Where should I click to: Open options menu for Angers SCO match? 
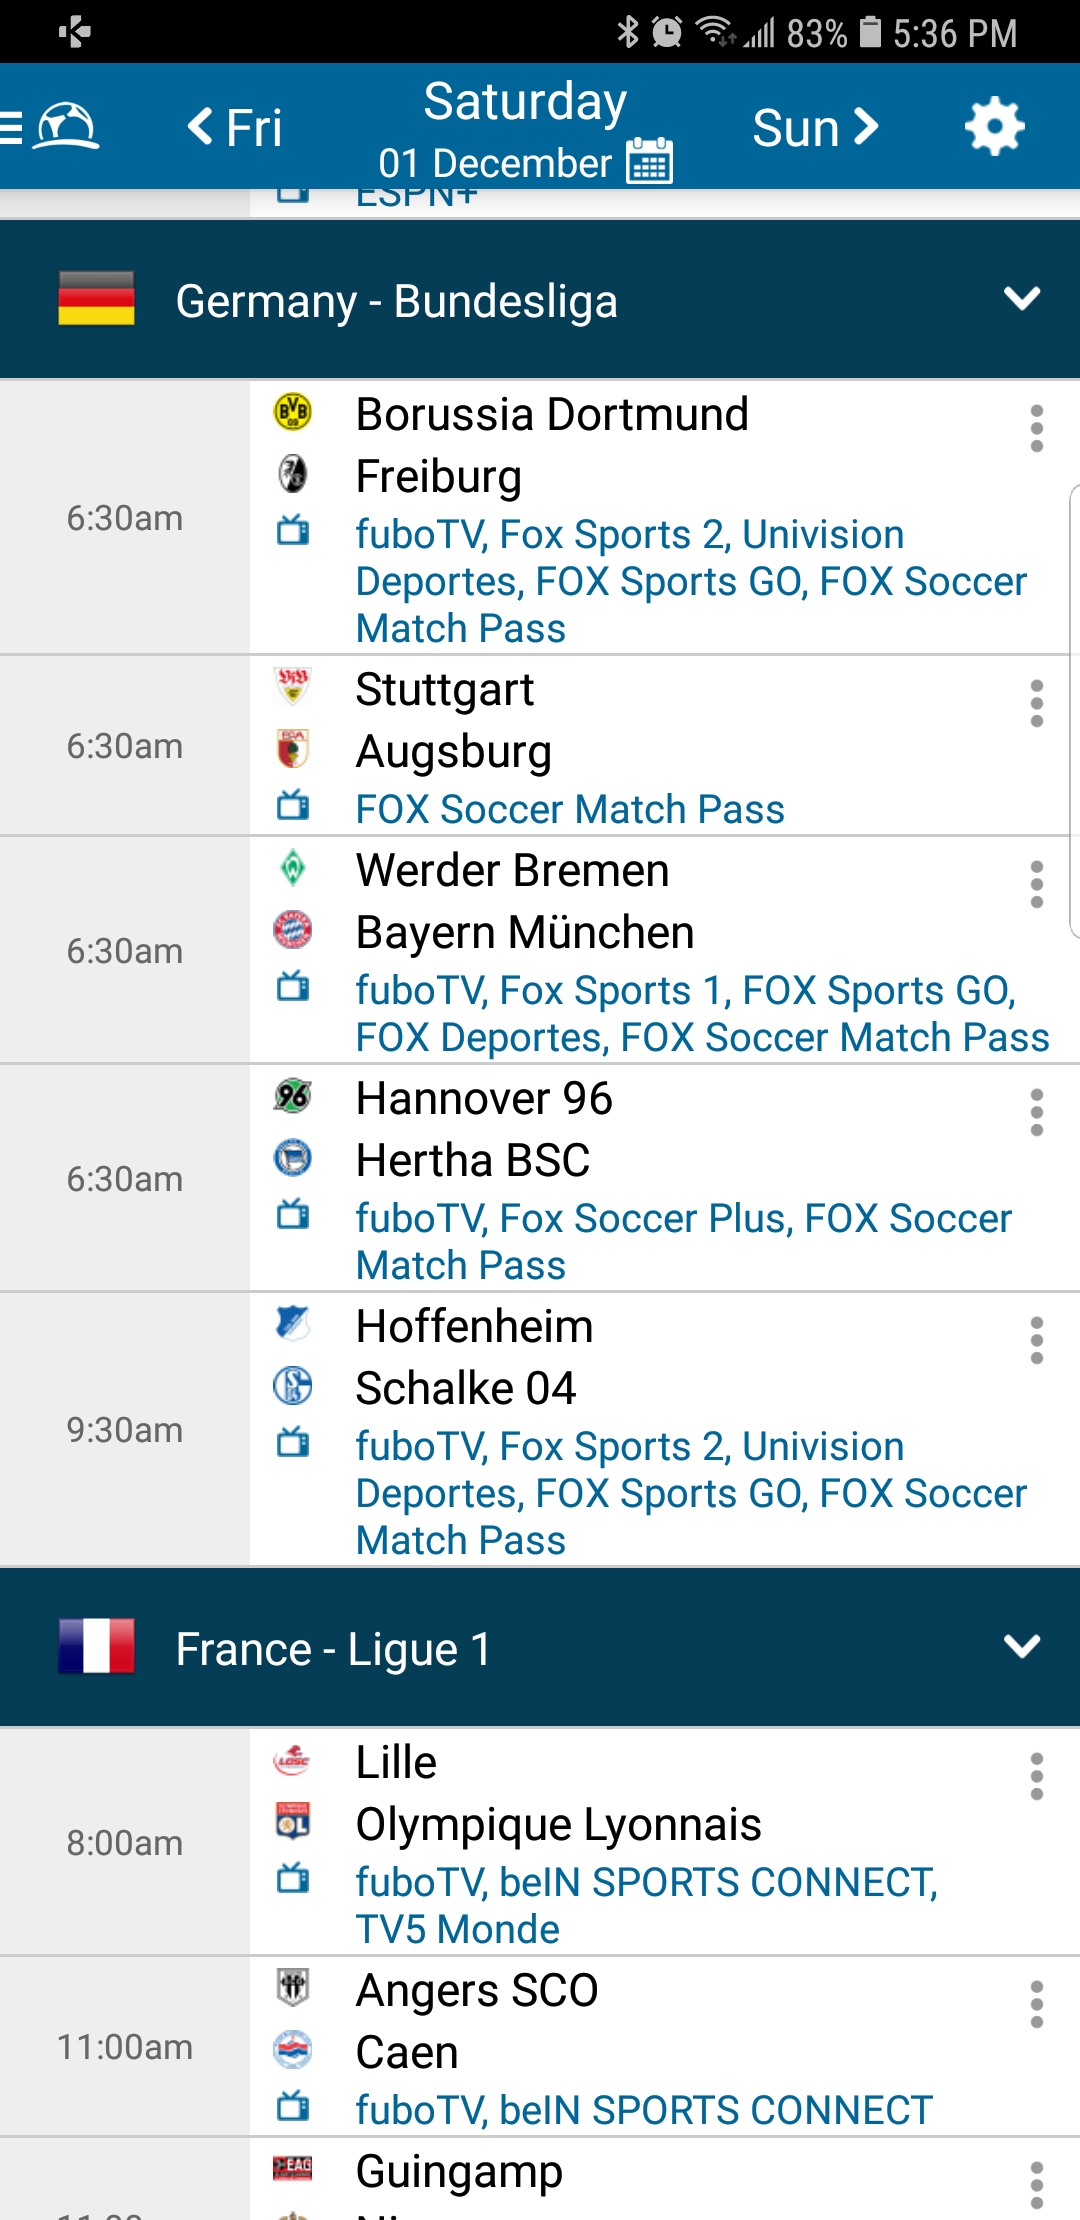1036,2005
